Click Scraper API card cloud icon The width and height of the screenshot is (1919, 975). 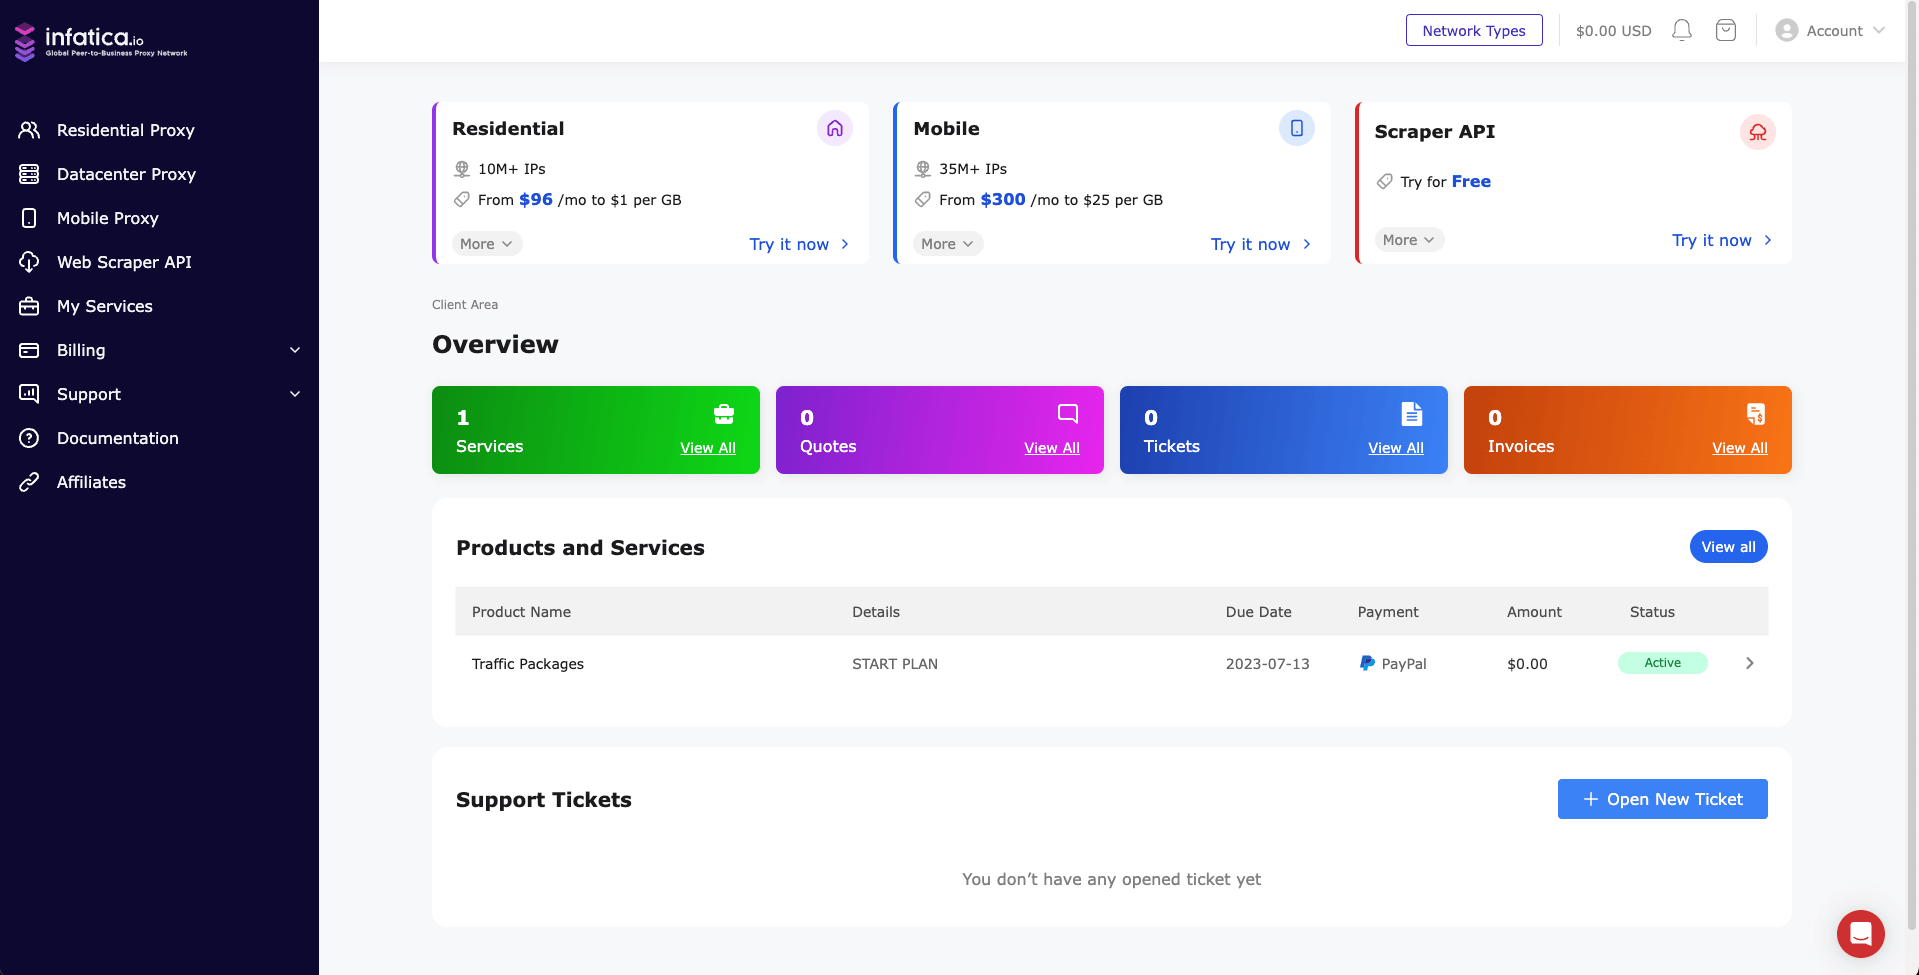click(x=1758, y=132)
